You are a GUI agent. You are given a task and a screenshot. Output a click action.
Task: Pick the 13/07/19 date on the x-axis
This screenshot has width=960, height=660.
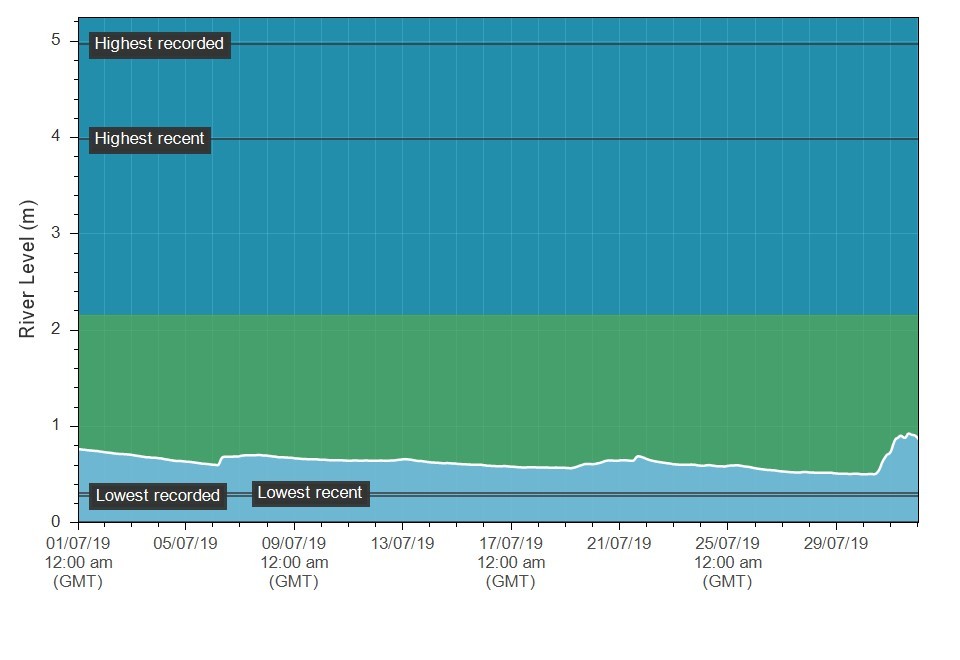click(x=402, y=544)
